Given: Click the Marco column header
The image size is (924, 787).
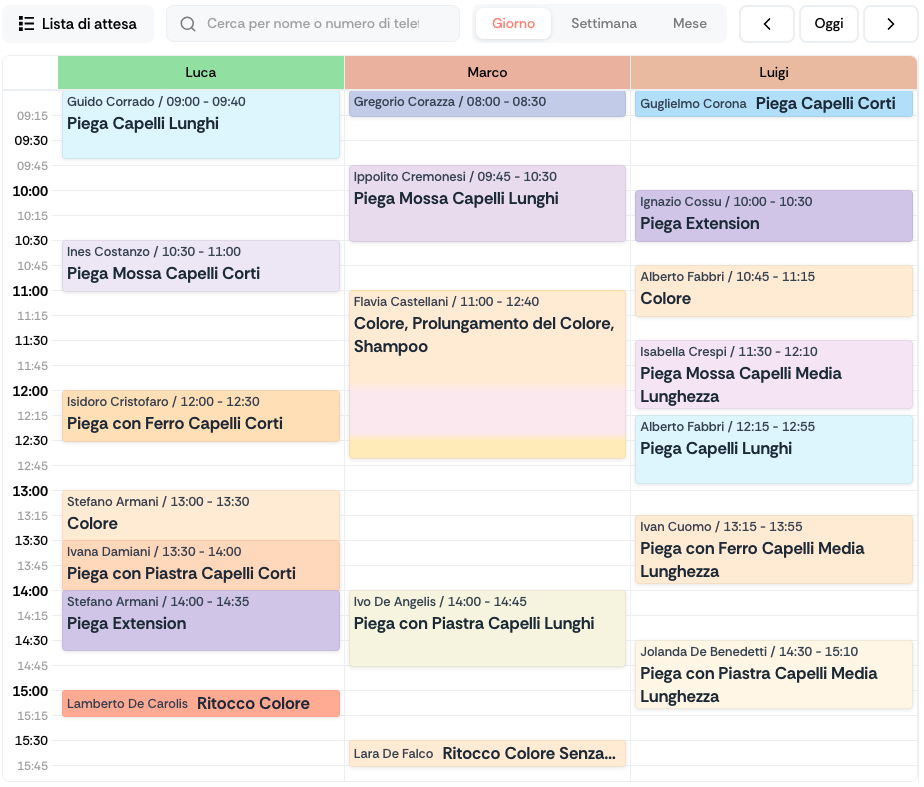Looking at the screenshot, I should [487, 72].
